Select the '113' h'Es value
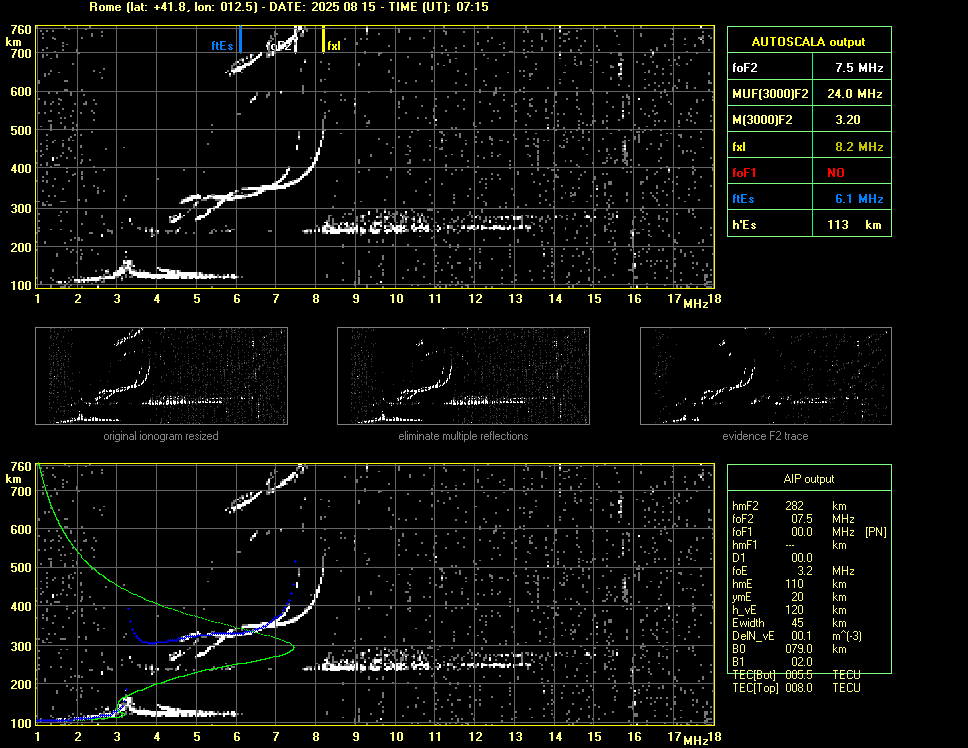This screenshot has width=968, height=748. 838,225
